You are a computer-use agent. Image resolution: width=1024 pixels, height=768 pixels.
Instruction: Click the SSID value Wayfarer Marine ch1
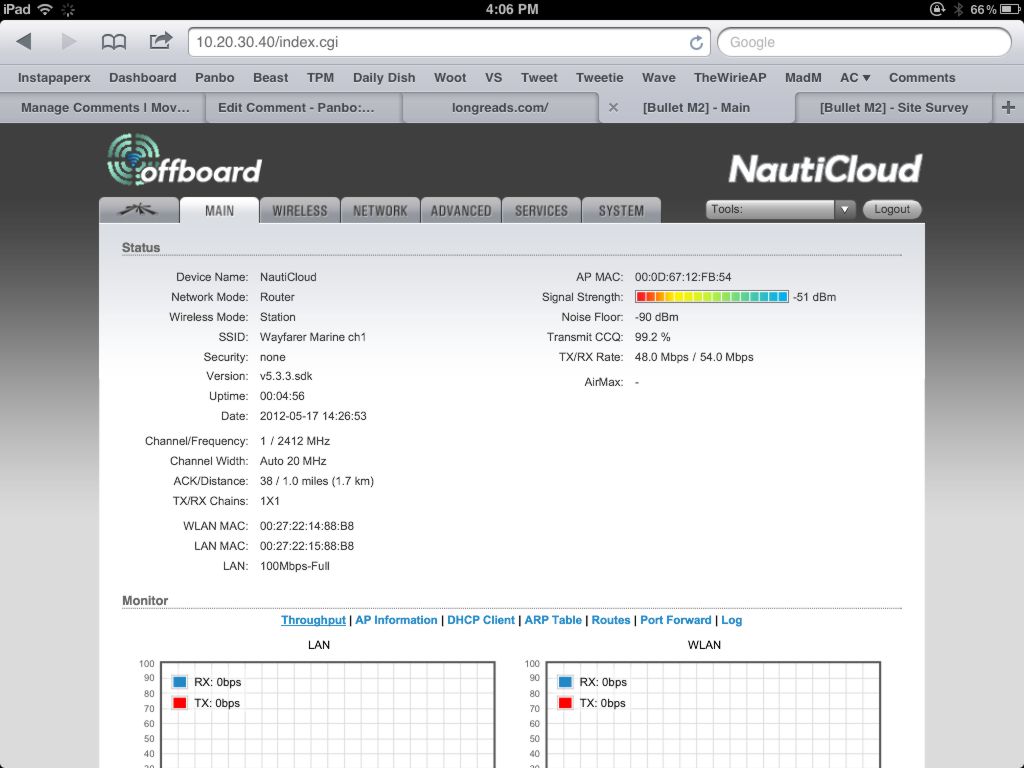click(313, 337)
